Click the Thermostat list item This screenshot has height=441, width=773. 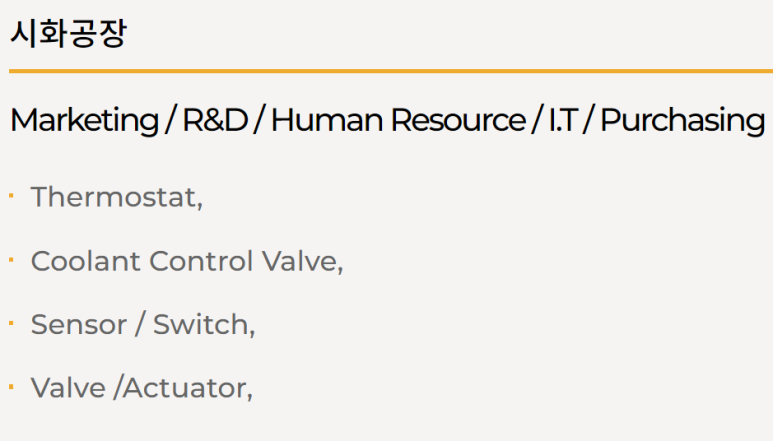tap(117, 197)
